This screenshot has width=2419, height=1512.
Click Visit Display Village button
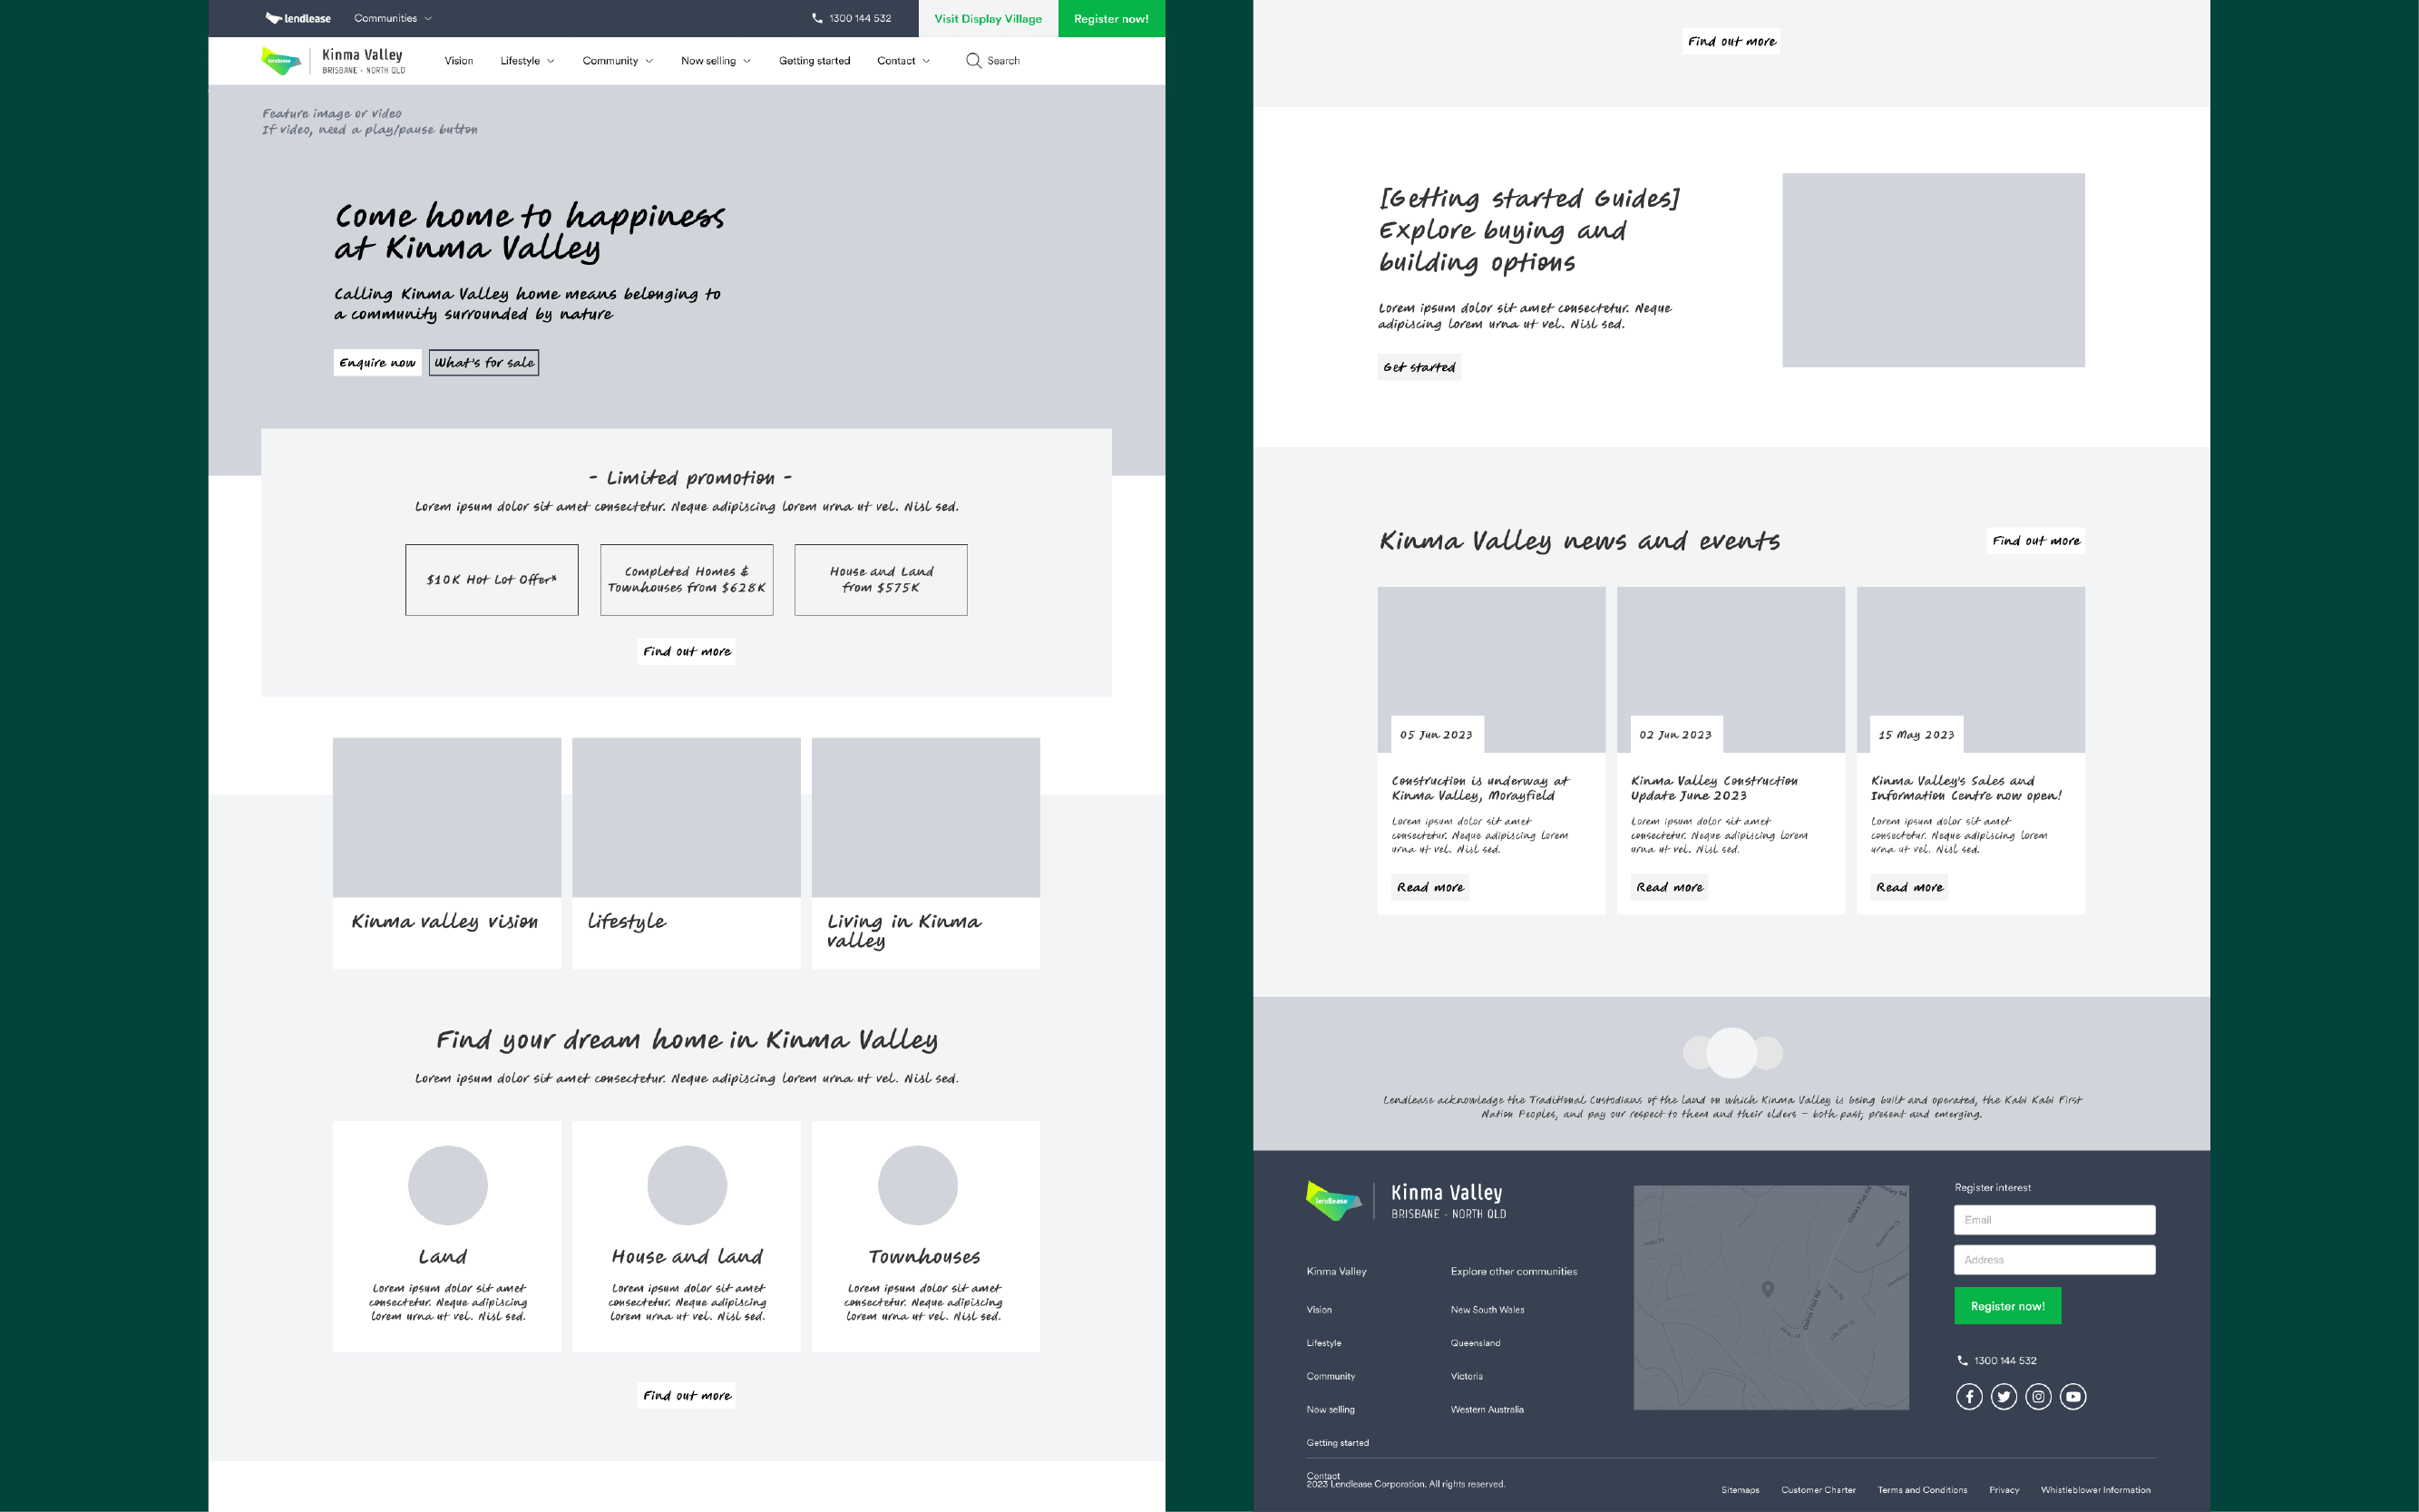[987, 18]
